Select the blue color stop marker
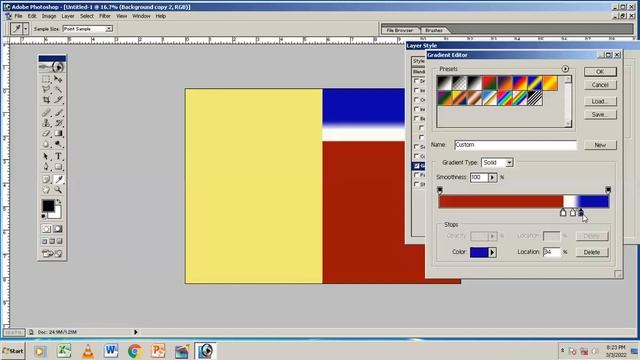This screenshot has height=360, width=640. coord(581,212)
